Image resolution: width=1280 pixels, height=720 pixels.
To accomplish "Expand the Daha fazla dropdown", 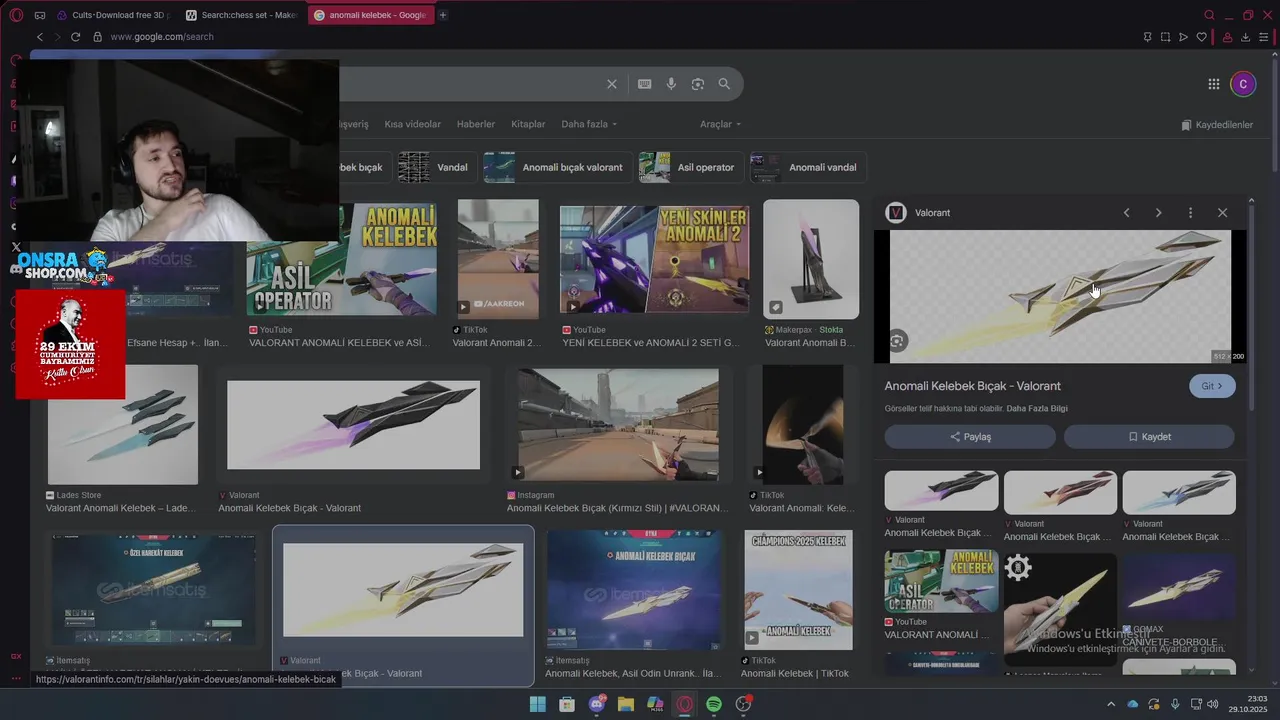I will 589,124.
